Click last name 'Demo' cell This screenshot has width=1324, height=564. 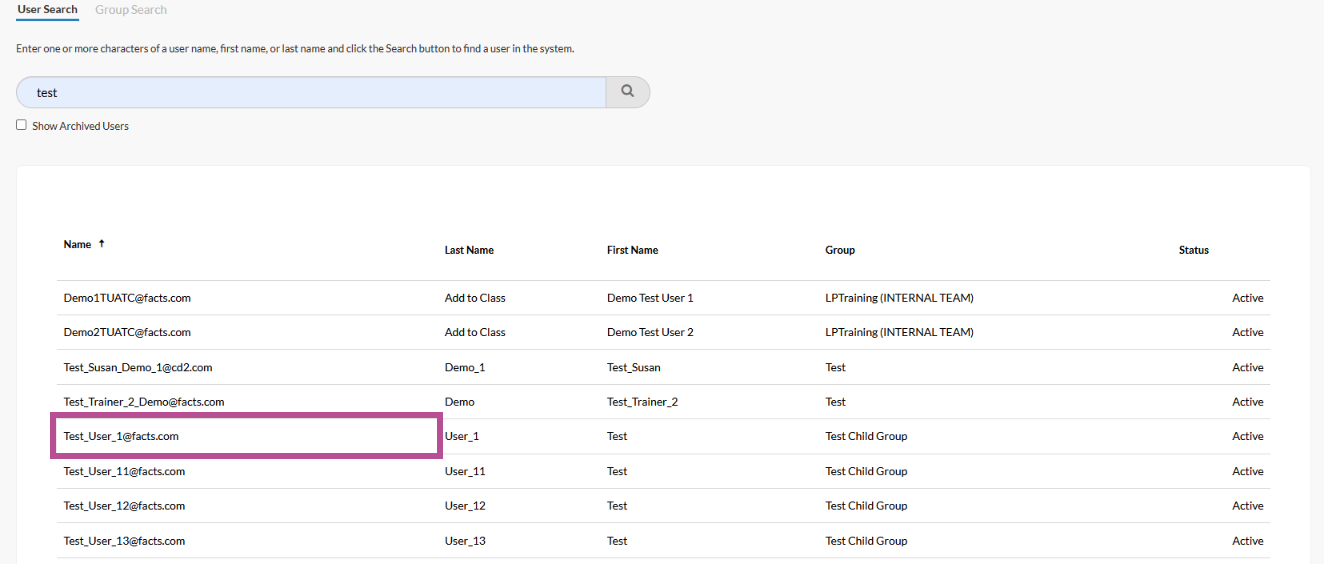coord(460,402)
